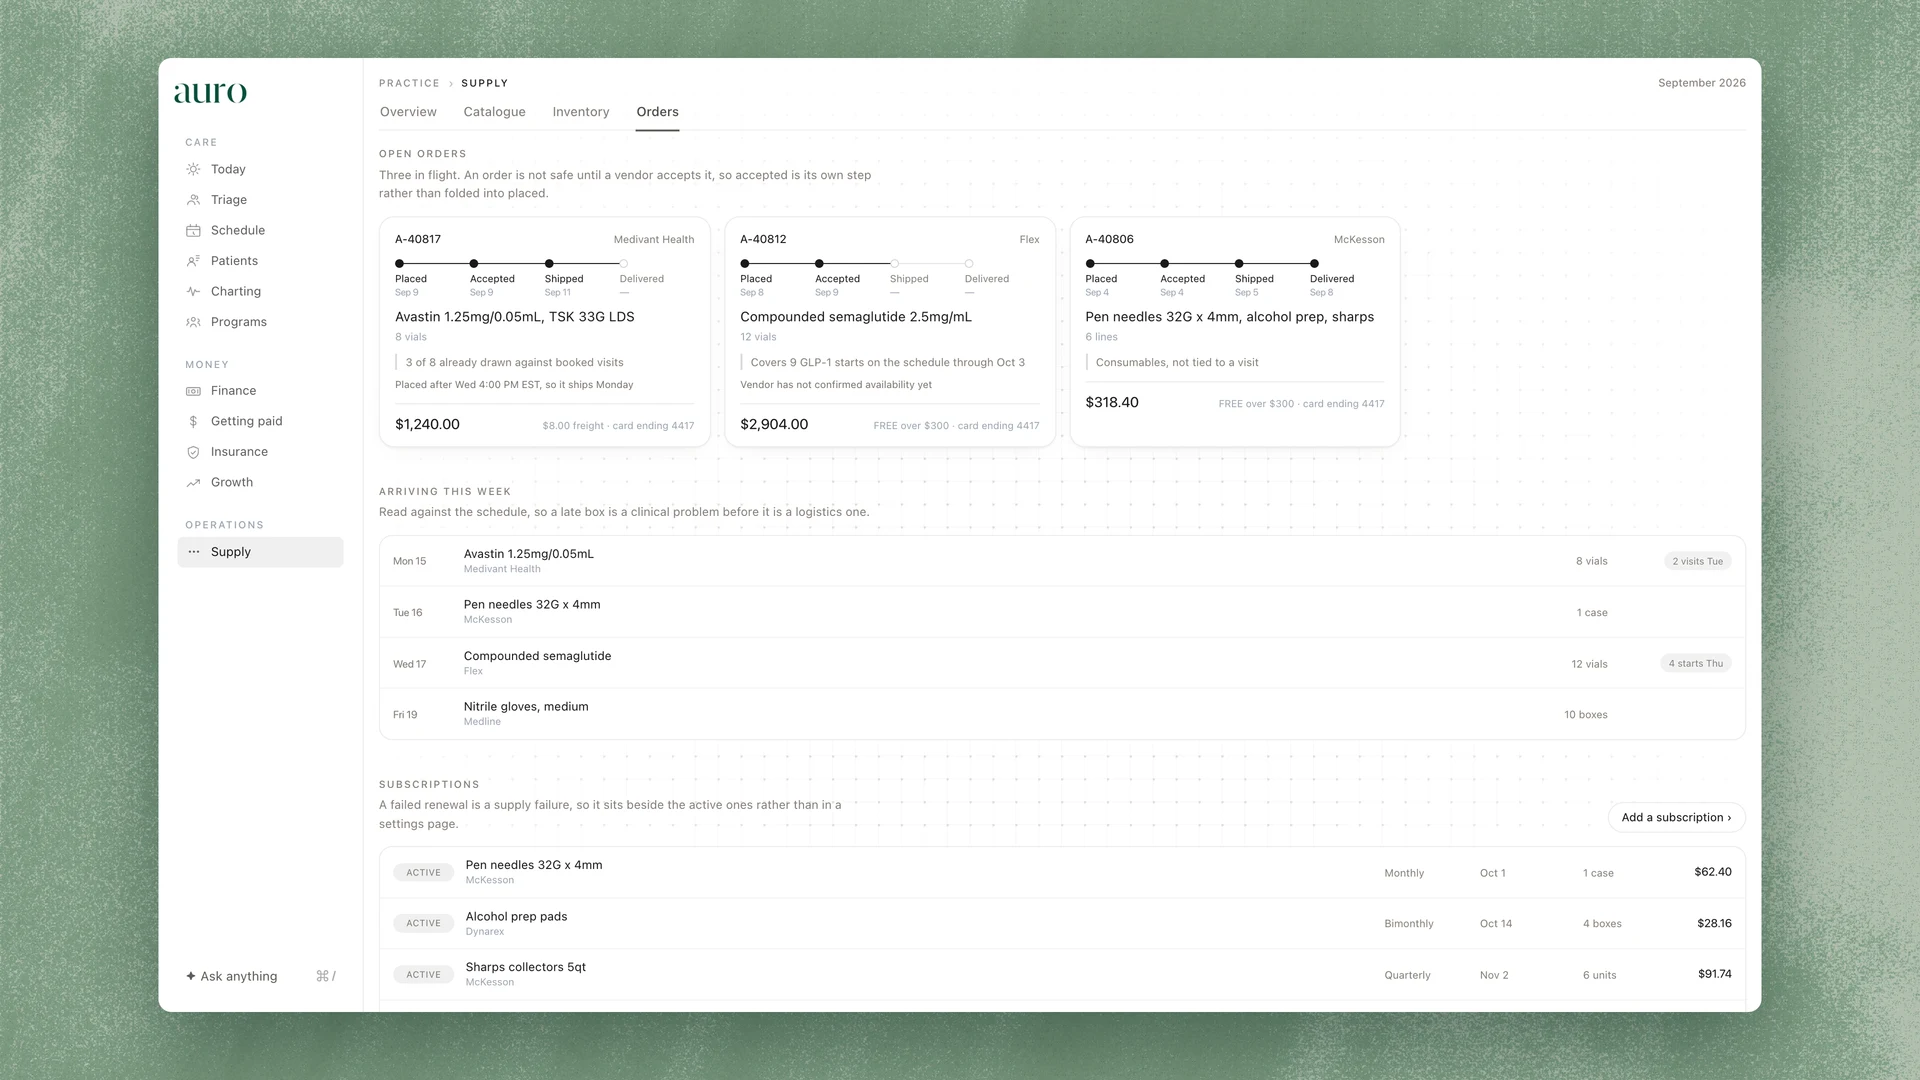The image size is (1920, 1080).
Task: Click the Triage person icon
Action: pyautogui.click(x=193, y=200)
